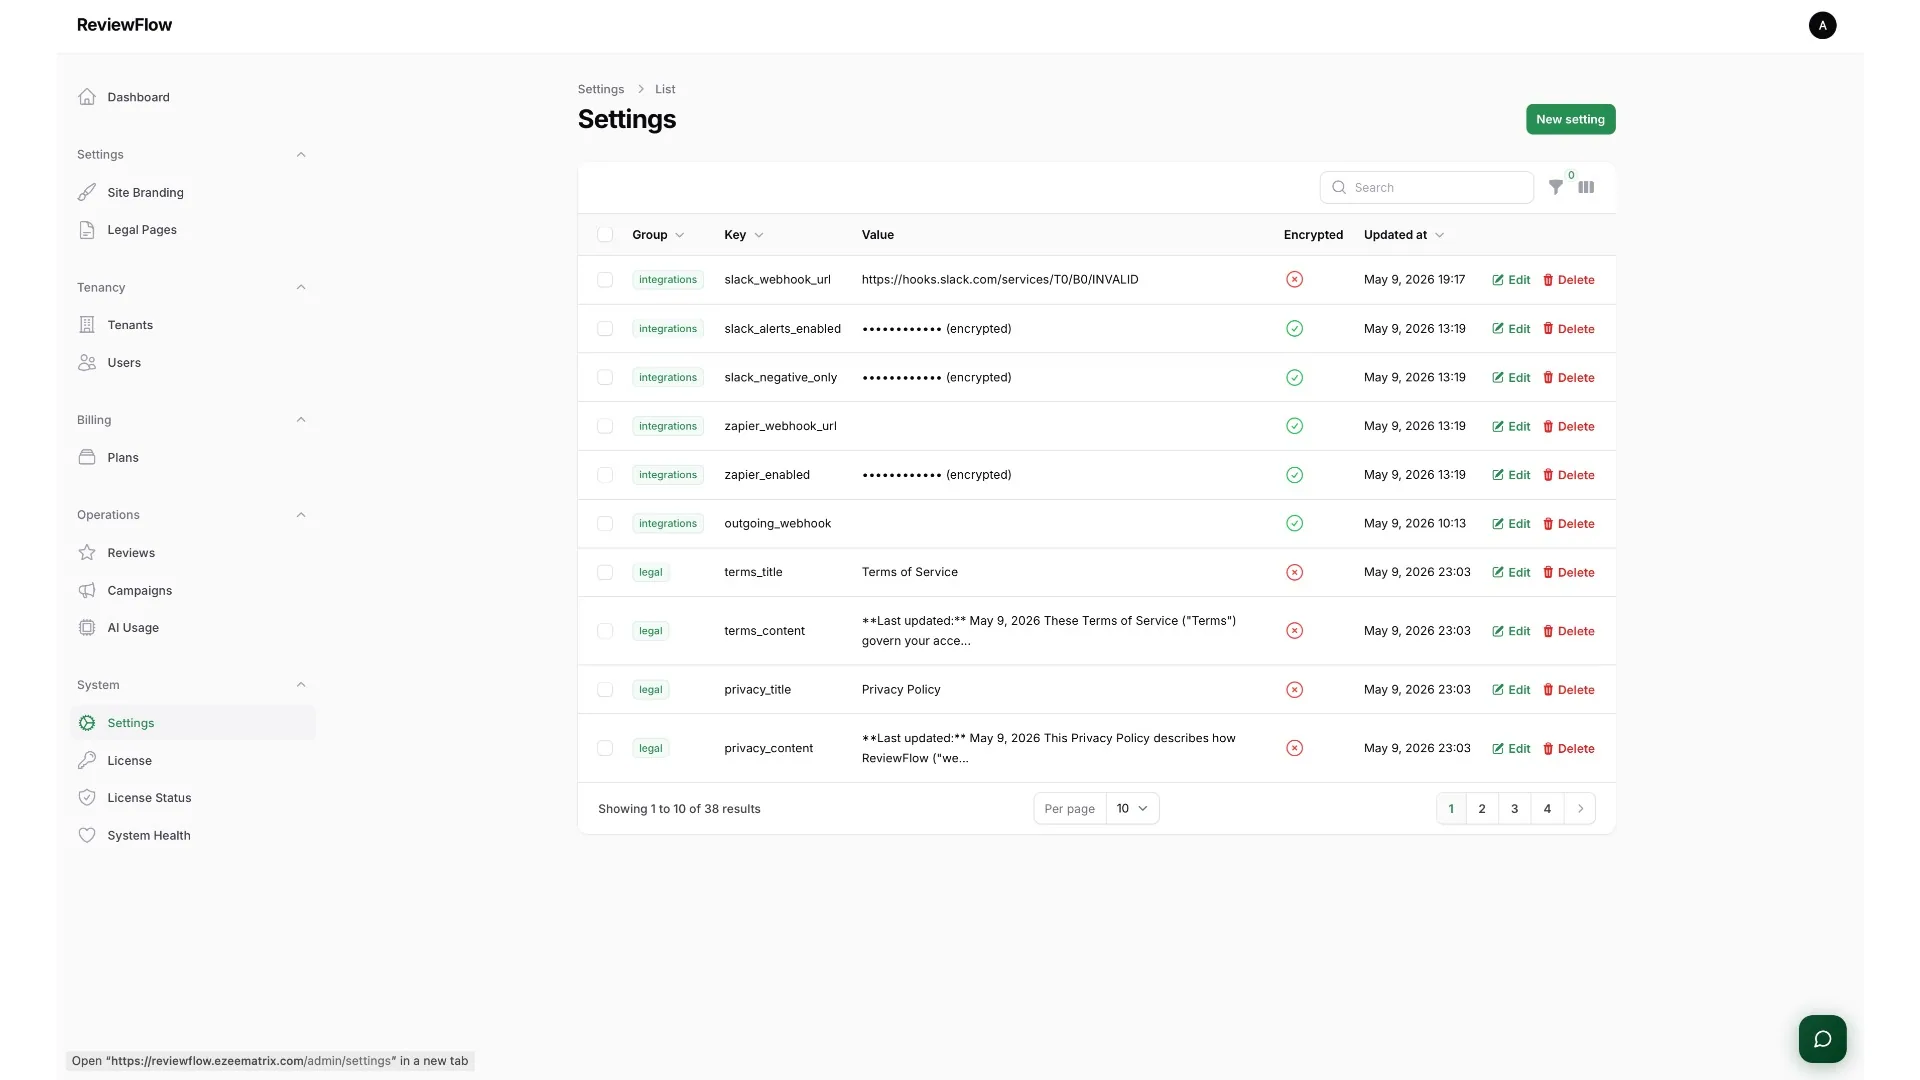
Task: Click encrypted check icon for outgoing_webhook
Action: [1294, 523]
